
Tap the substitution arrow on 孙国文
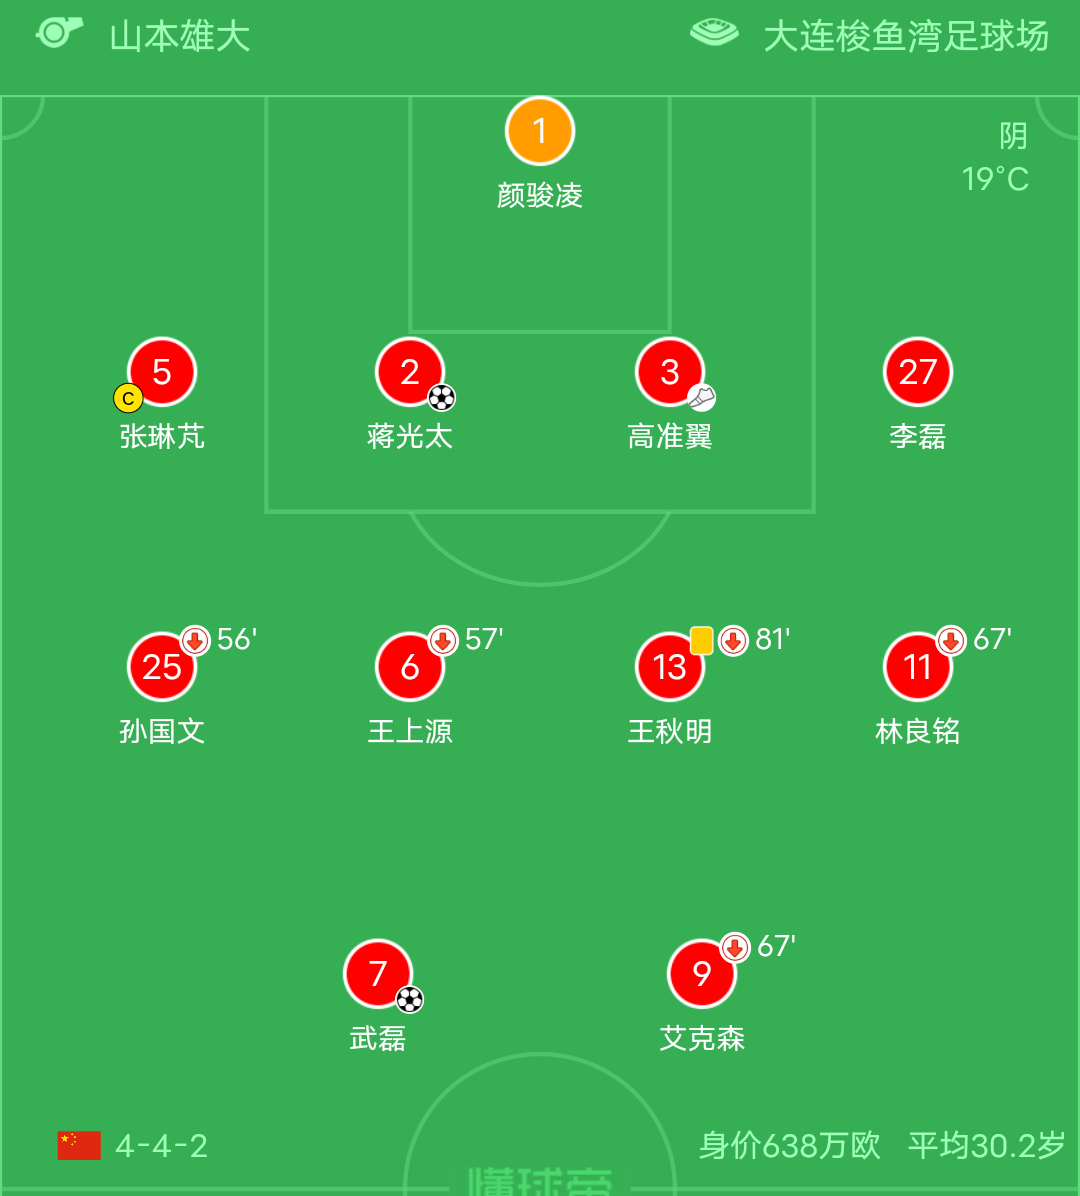(x=195, y=640)
